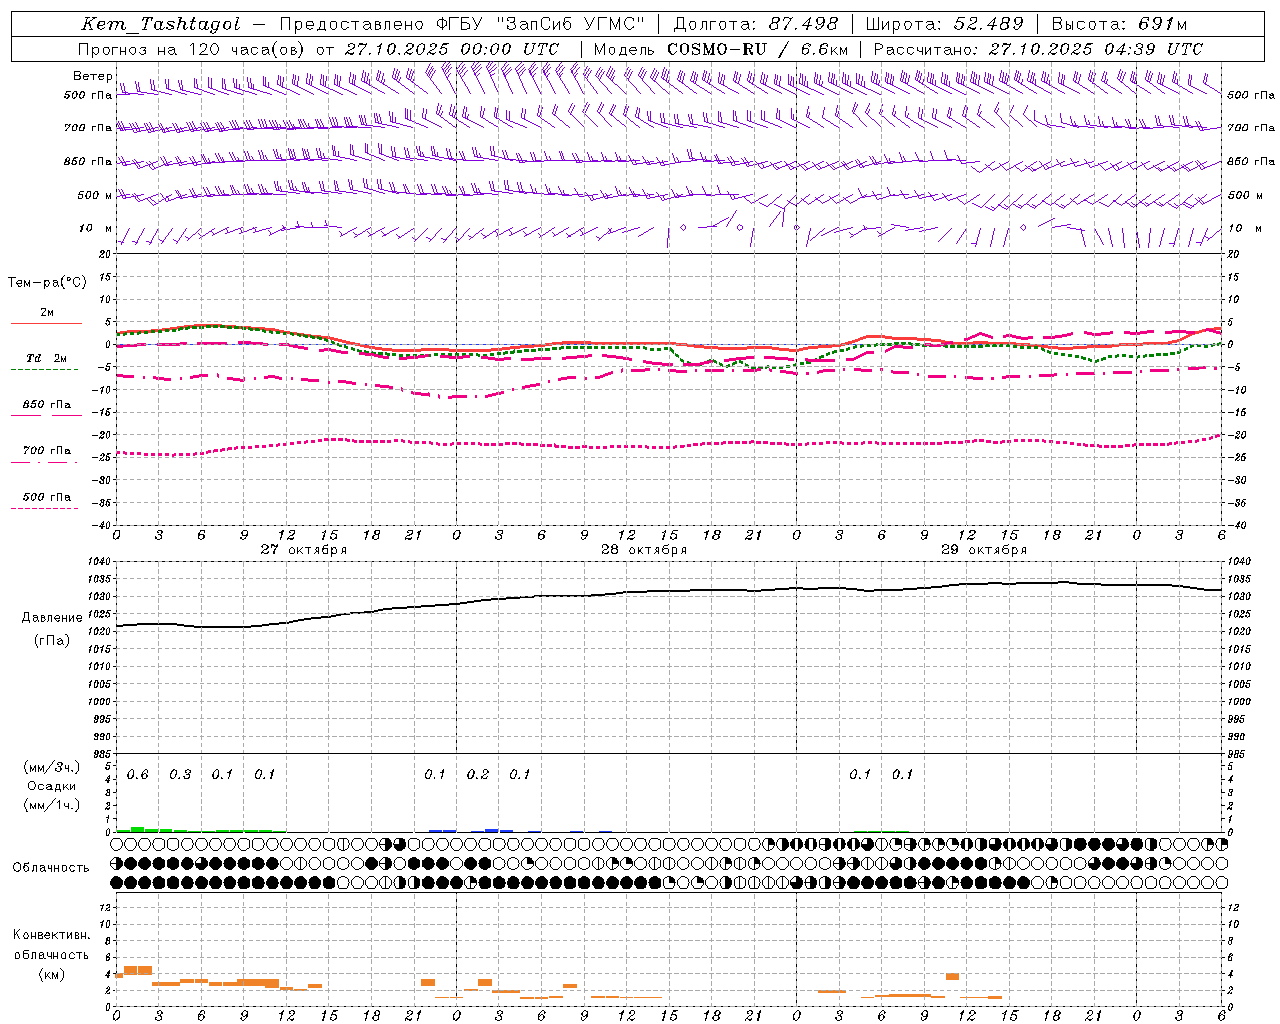Click the solid red 2м legend line

[46, 323]
